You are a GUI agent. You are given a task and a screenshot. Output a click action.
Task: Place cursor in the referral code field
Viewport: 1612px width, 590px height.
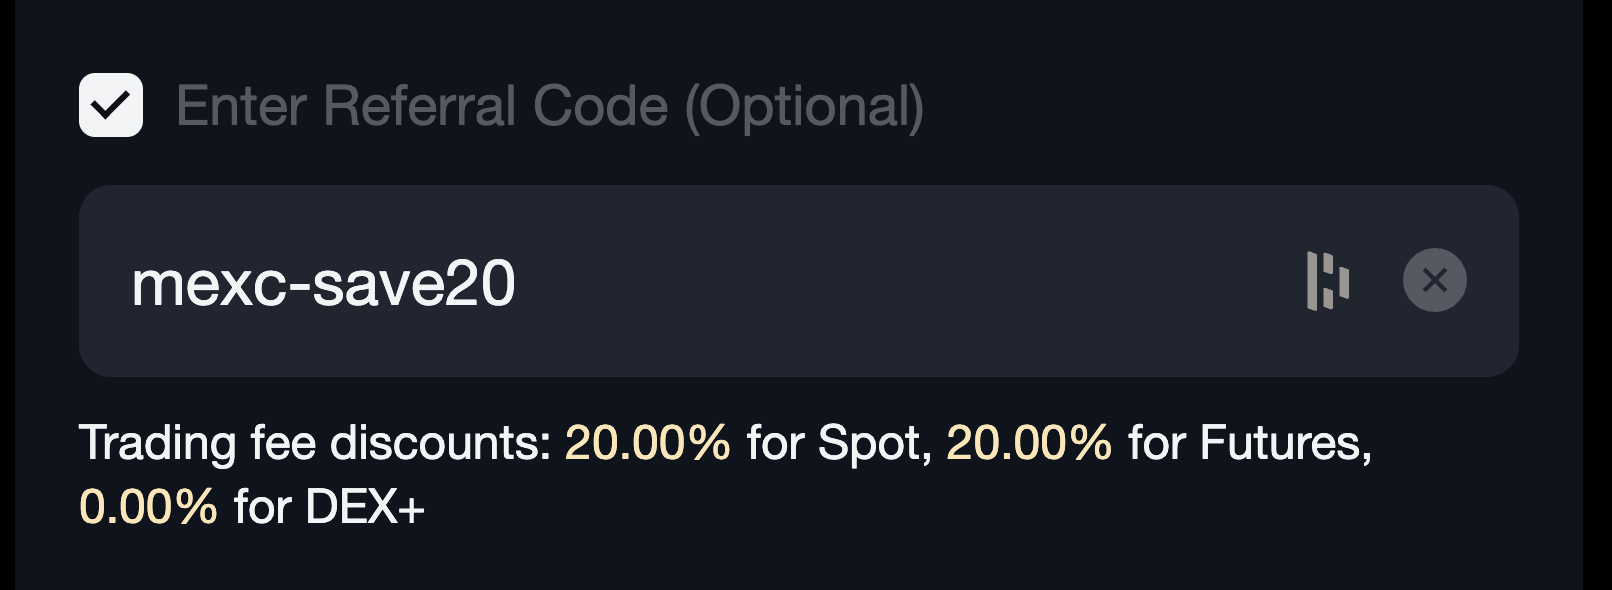[x=600, y=281]
